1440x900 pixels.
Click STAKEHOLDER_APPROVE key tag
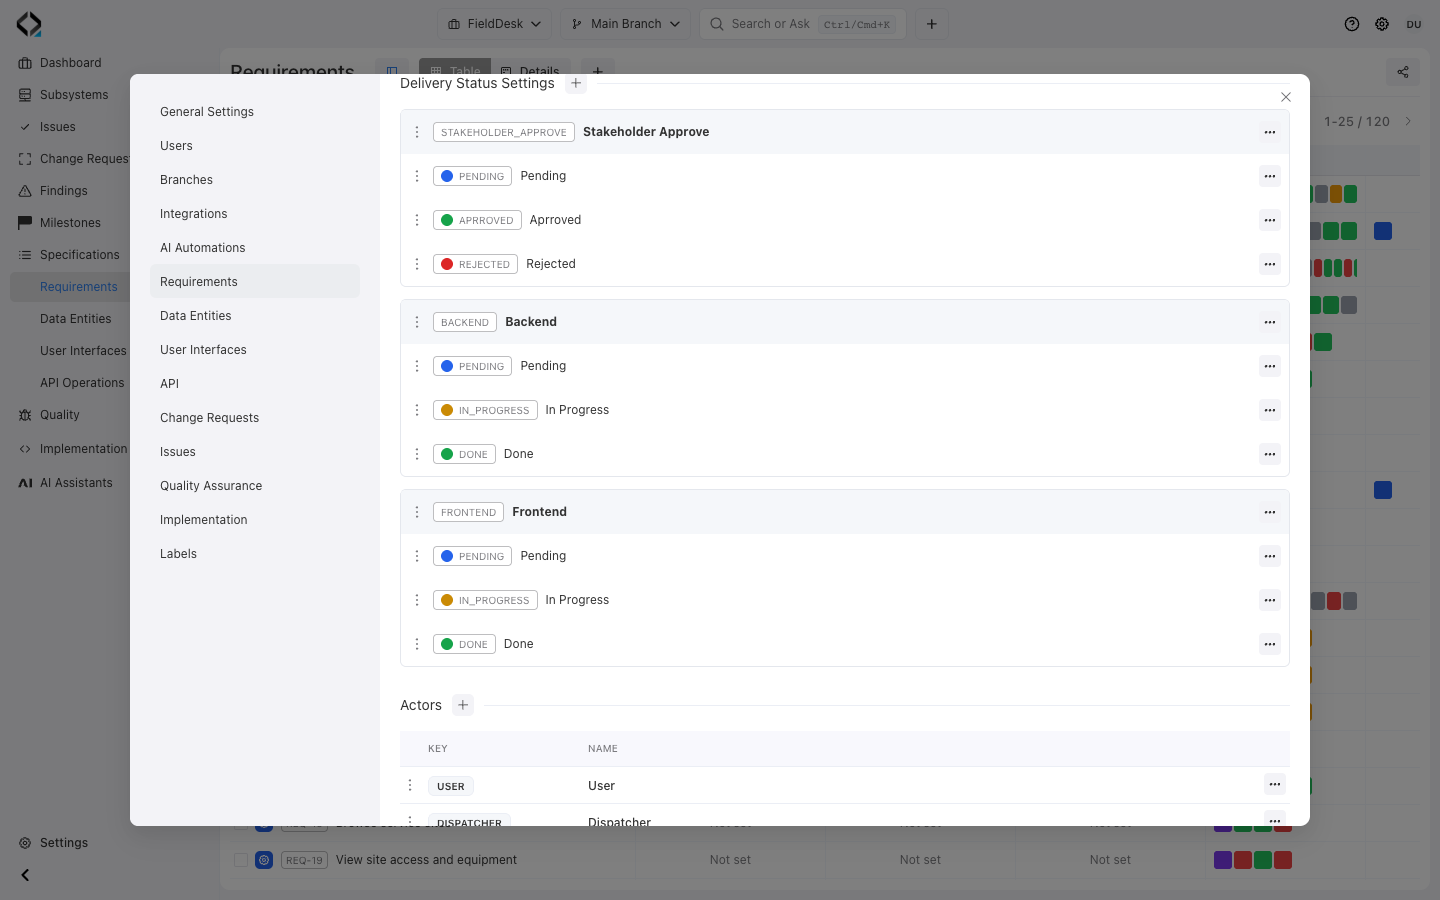point(504,132)
